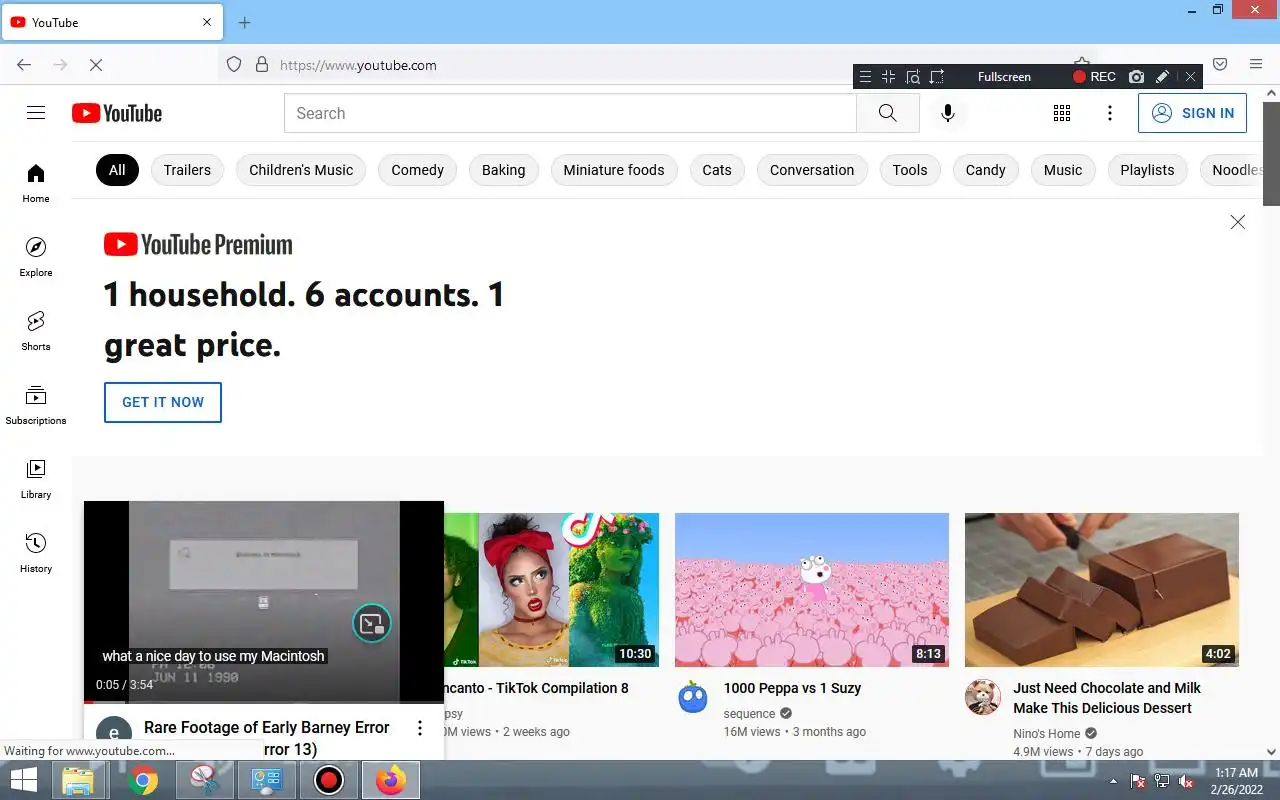Open the Fullscreen capture mode selector
1280x800 pixels.
tap(1004, 77)
